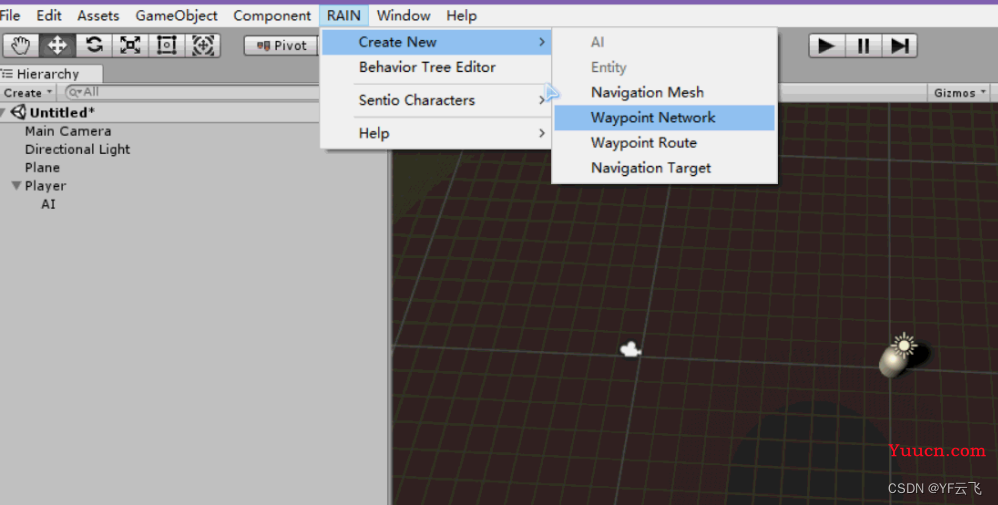This screenshot has width=998, height=505.
Task: Open the Gizmos dropdown
Action: coord(959,93)
